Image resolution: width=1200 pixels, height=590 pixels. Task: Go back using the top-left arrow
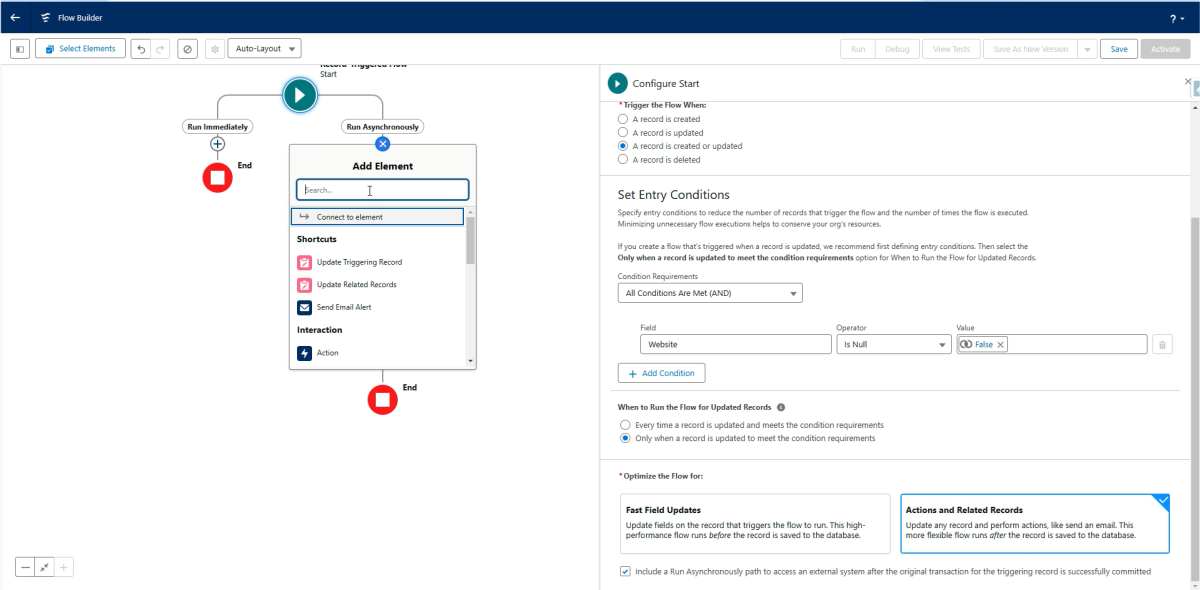click(x=14, y=17)
